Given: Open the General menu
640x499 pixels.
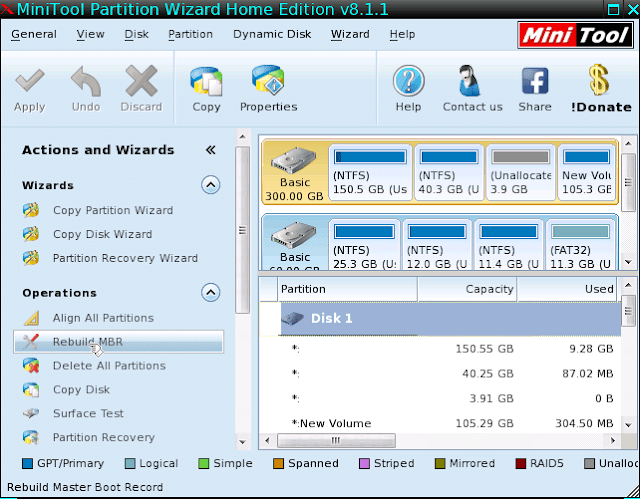Looking at the screenshot, I should click(34, 34).
